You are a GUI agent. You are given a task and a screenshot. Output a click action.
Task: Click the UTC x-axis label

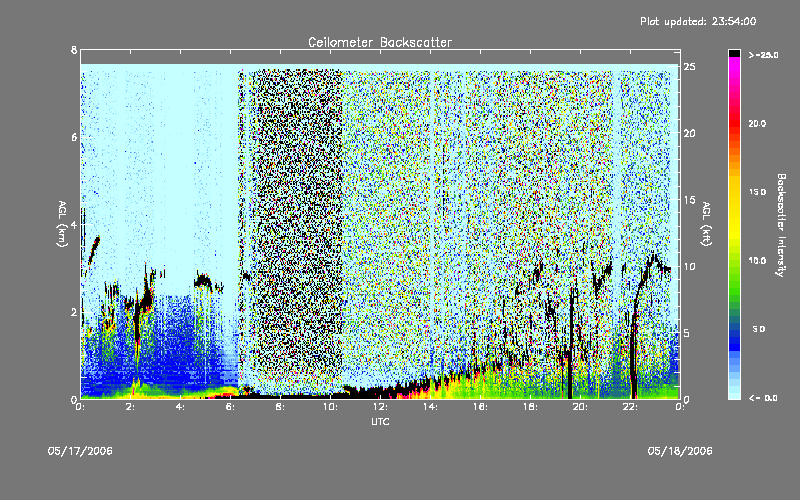point(380,421)
